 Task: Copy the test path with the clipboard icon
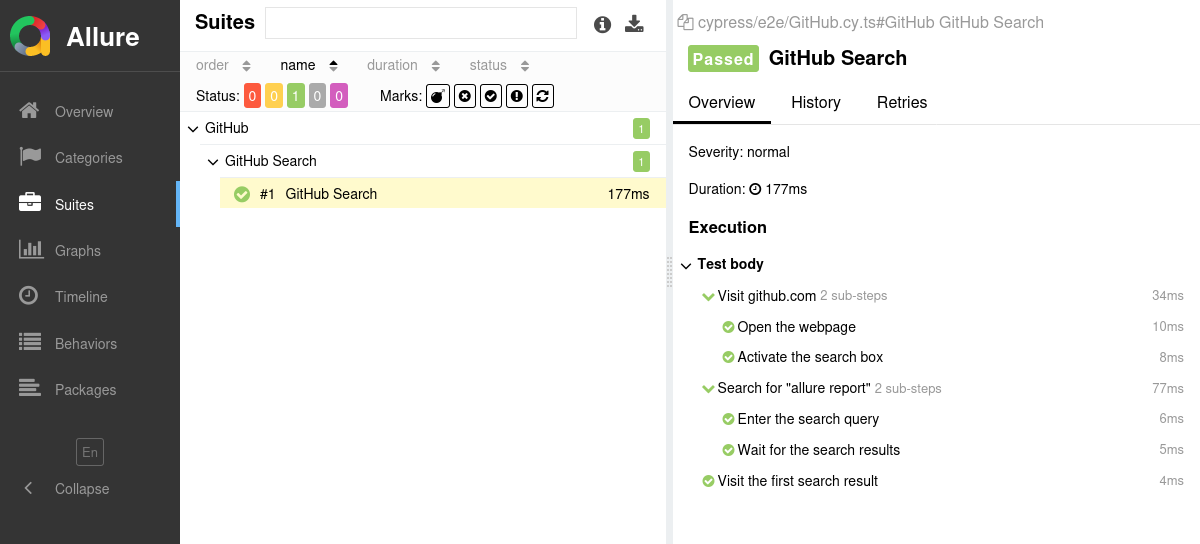coord(685,22)
